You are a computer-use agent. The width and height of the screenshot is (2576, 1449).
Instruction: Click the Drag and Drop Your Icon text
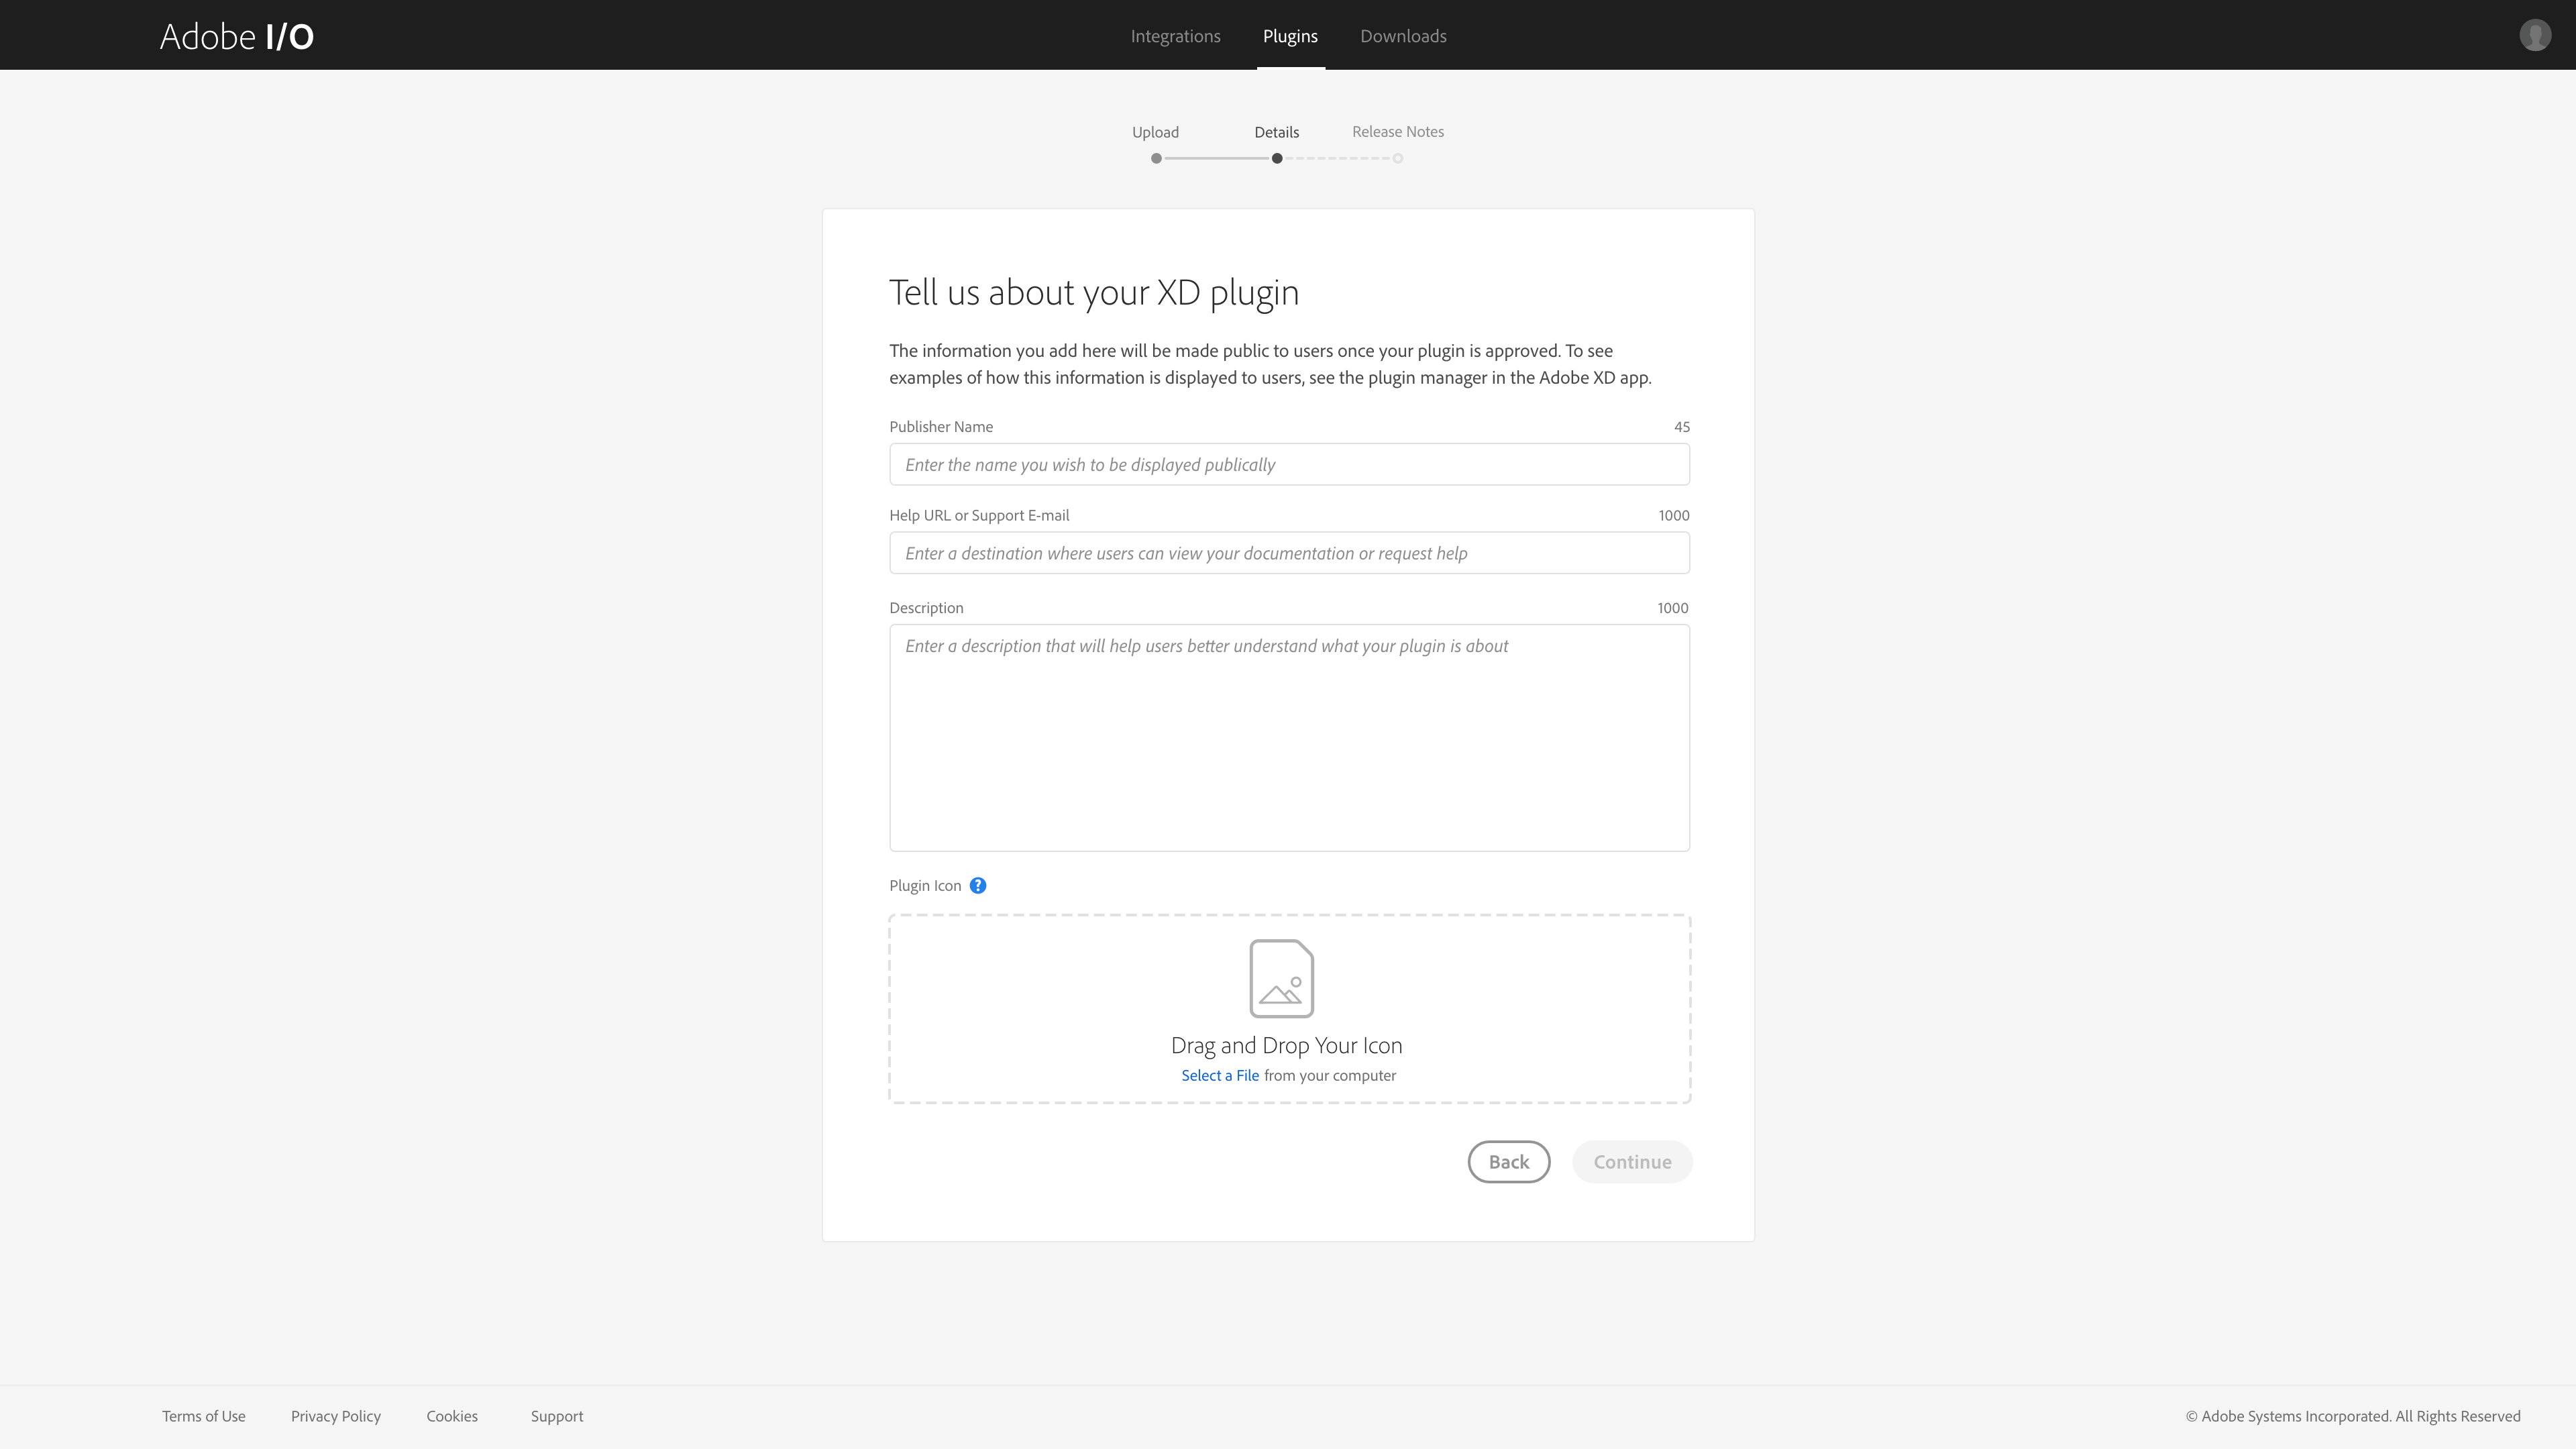coord(1287,1045)
